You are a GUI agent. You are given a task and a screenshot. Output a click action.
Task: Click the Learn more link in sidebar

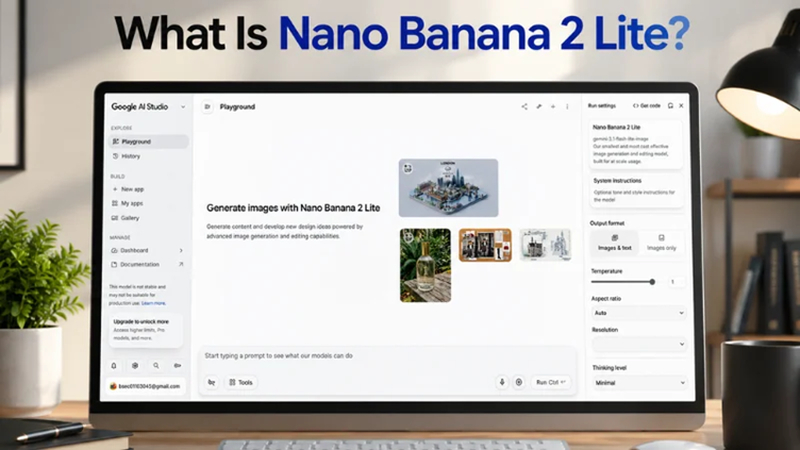coord(153,303)
